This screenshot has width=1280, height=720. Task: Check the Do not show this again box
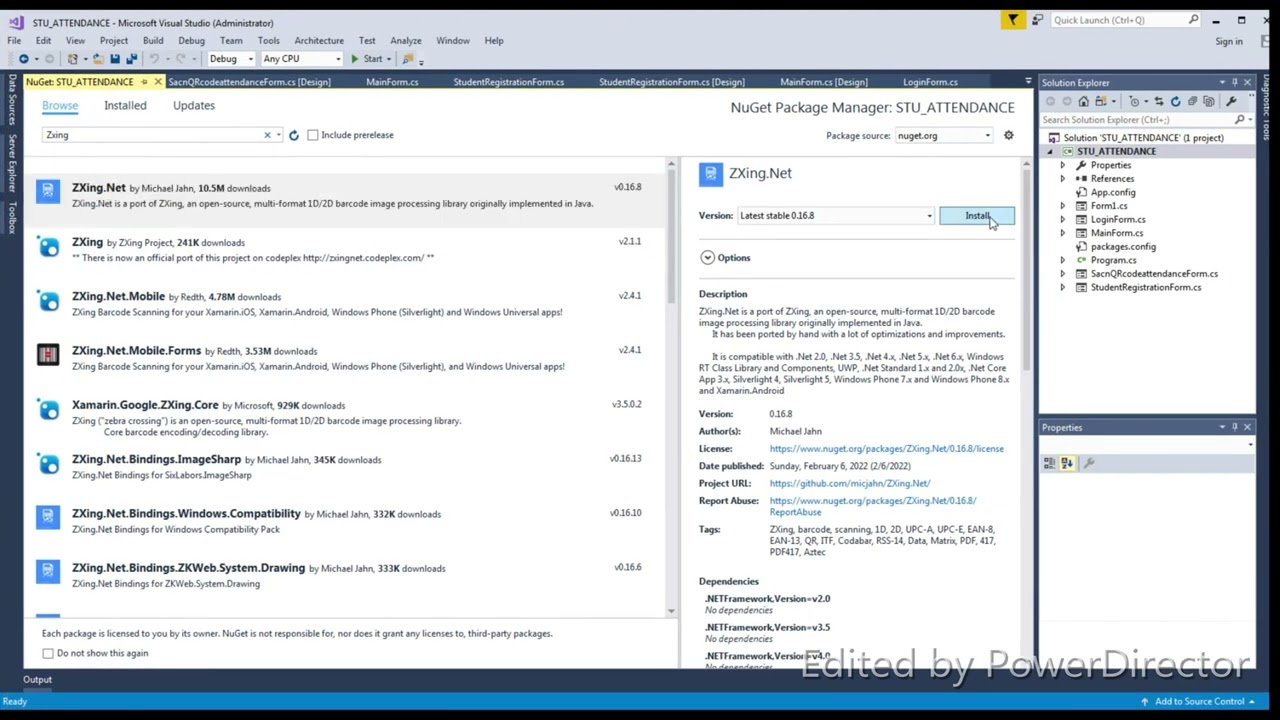pyautogui.click(x=48, y=653)
